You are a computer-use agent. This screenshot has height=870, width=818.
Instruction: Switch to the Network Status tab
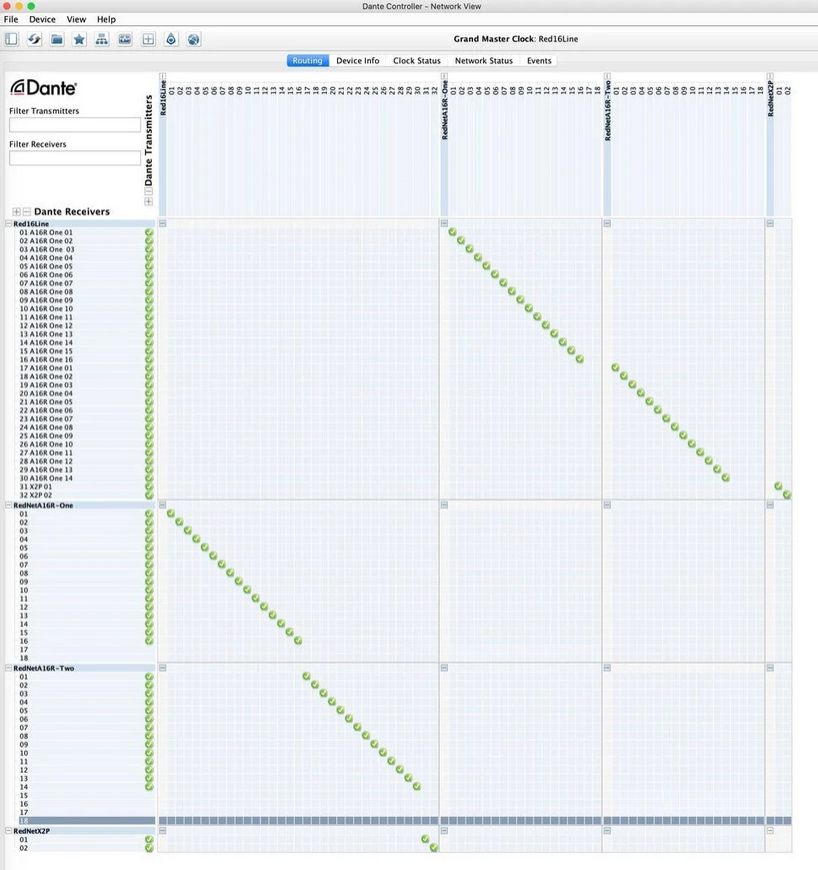click(x=483, y=61)
